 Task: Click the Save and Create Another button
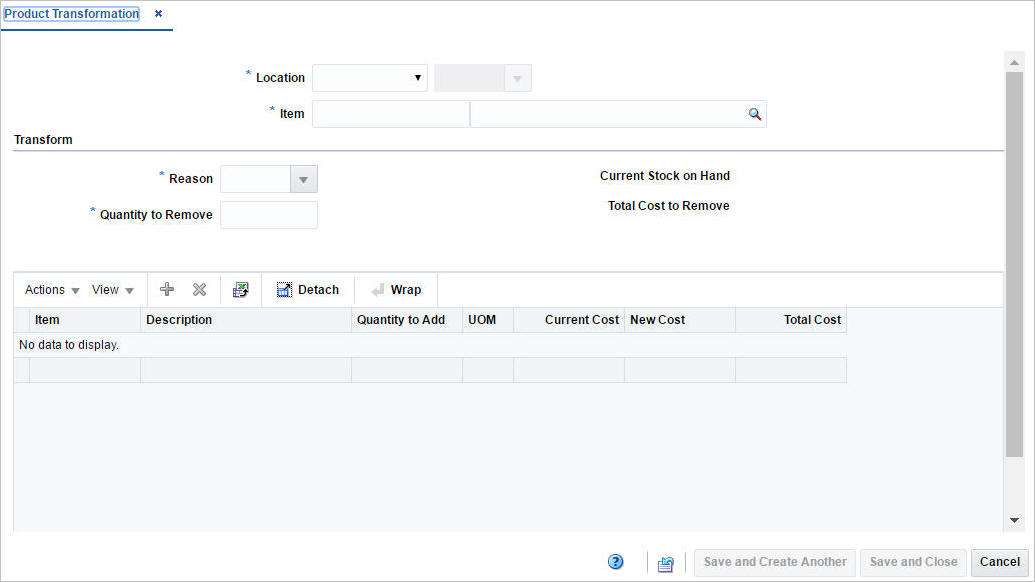click(774, 562)
